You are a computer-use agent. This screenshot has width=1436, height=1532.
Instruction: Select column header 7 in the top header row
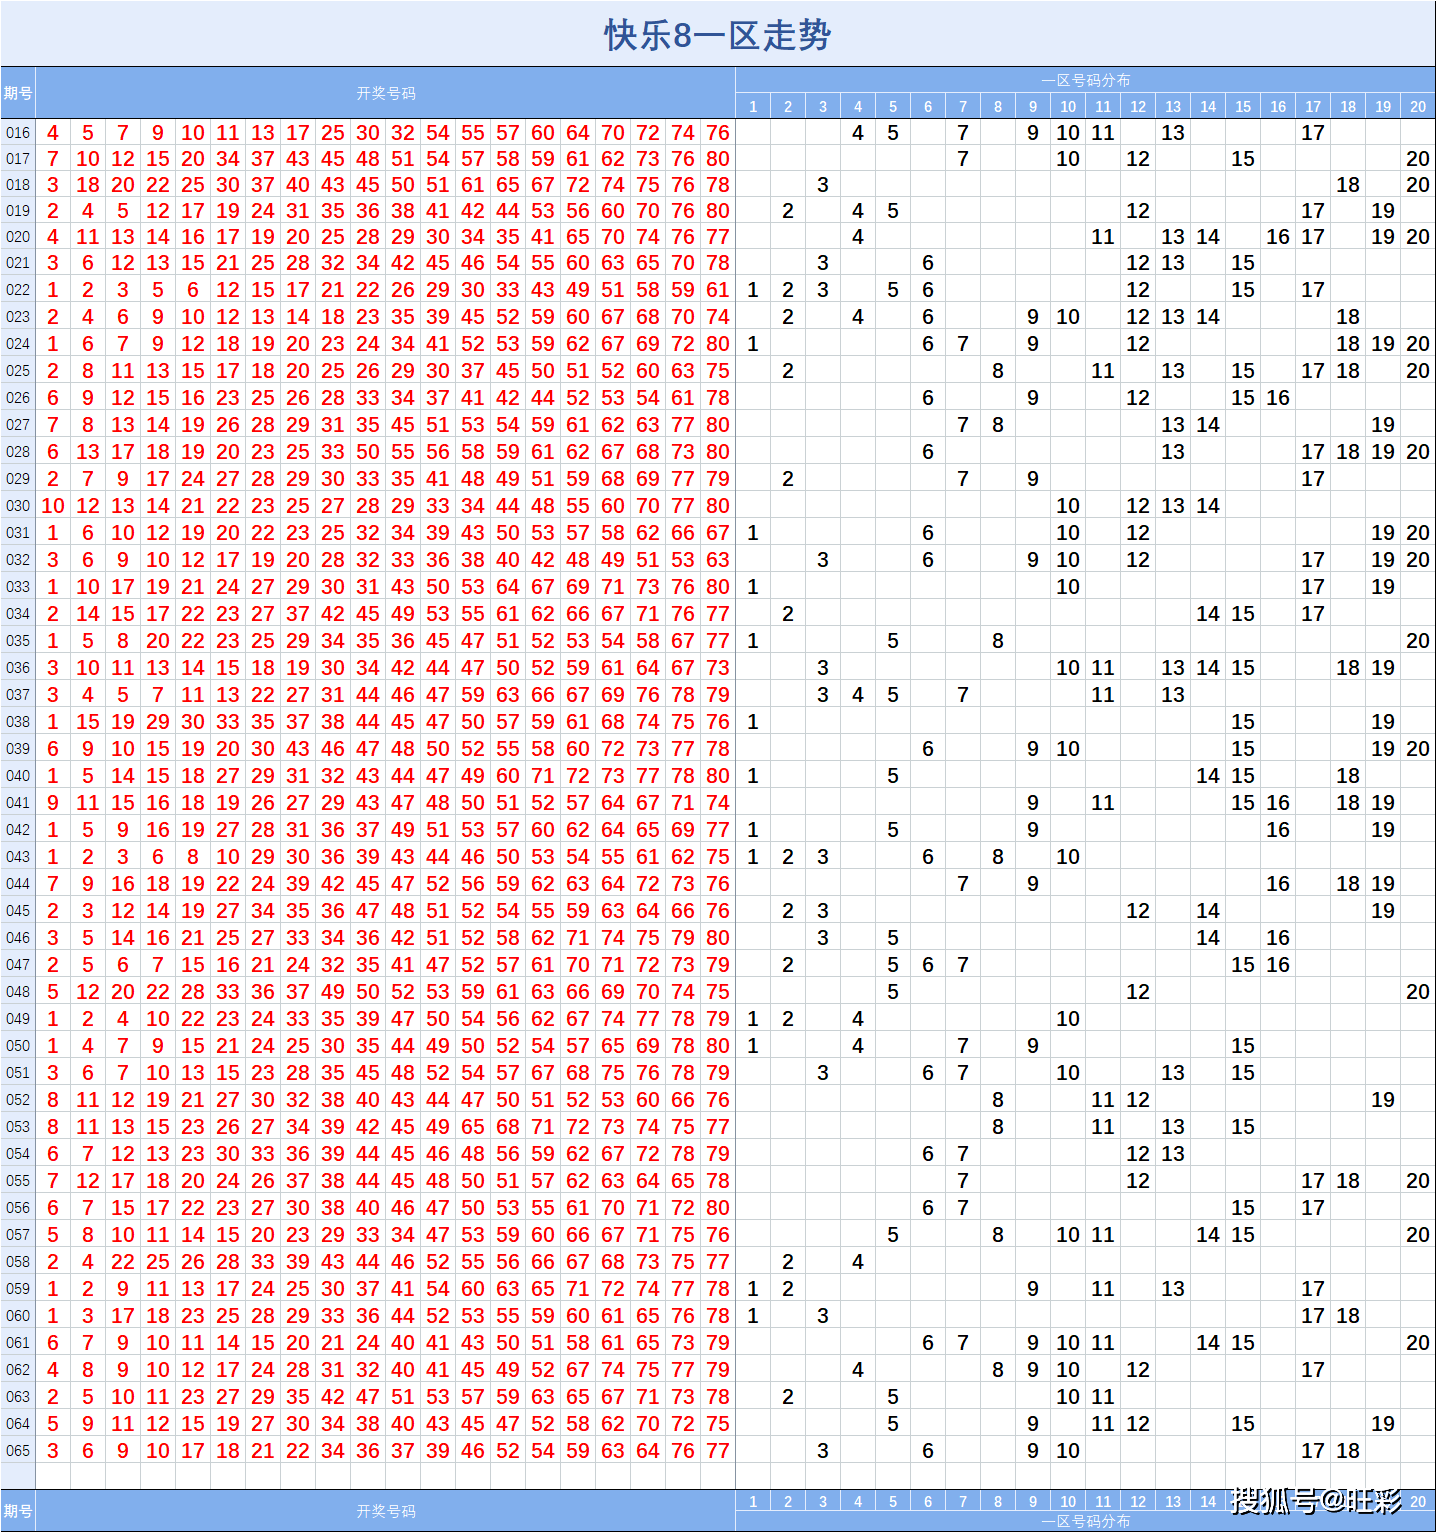pos(963,107)
